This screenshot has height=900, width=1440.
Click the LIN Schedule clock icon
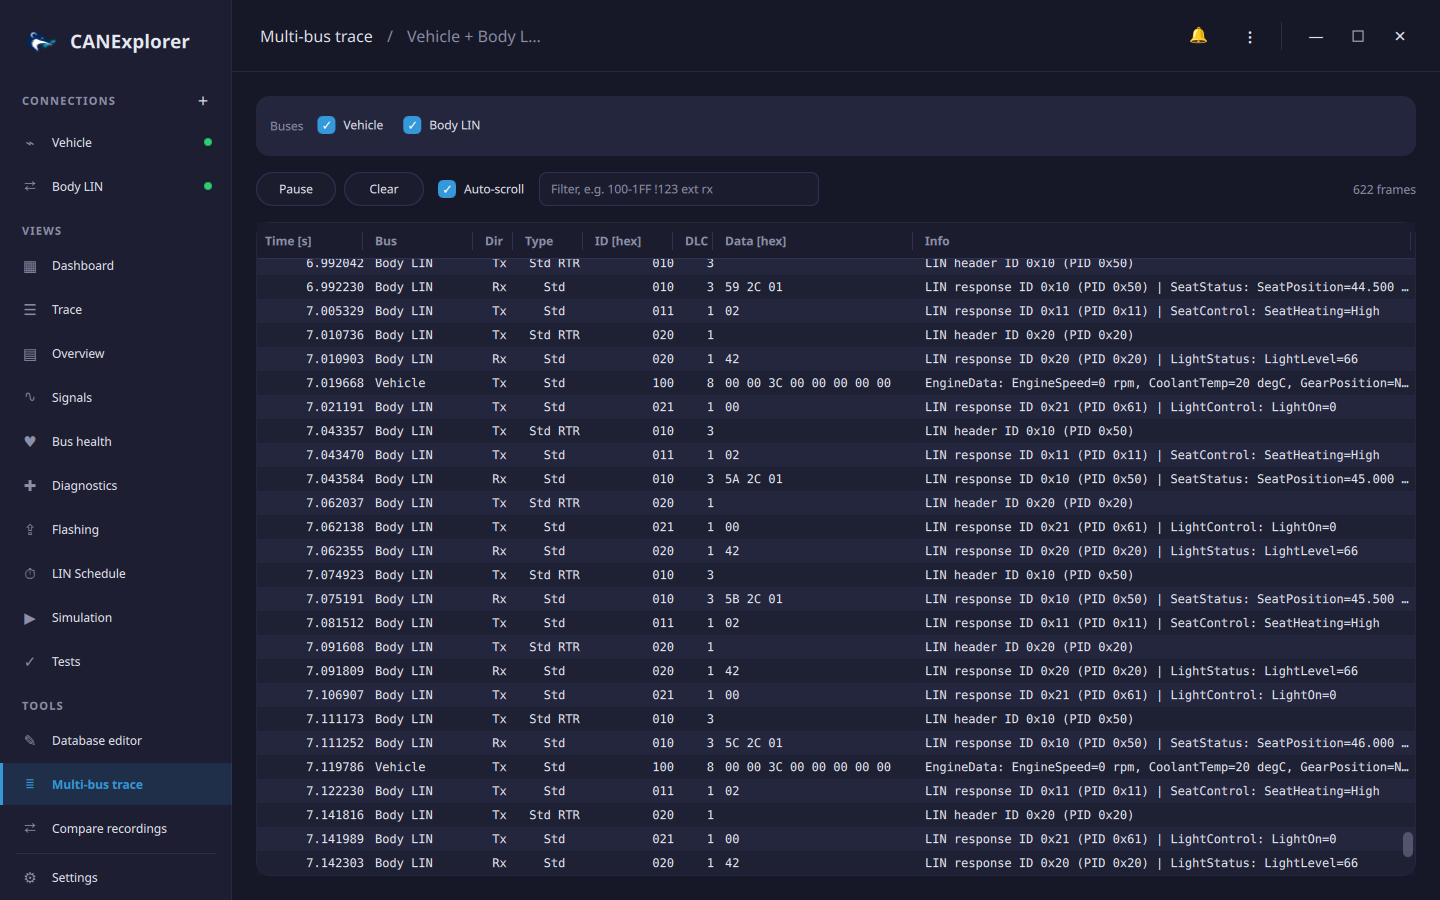coord(30,574)
